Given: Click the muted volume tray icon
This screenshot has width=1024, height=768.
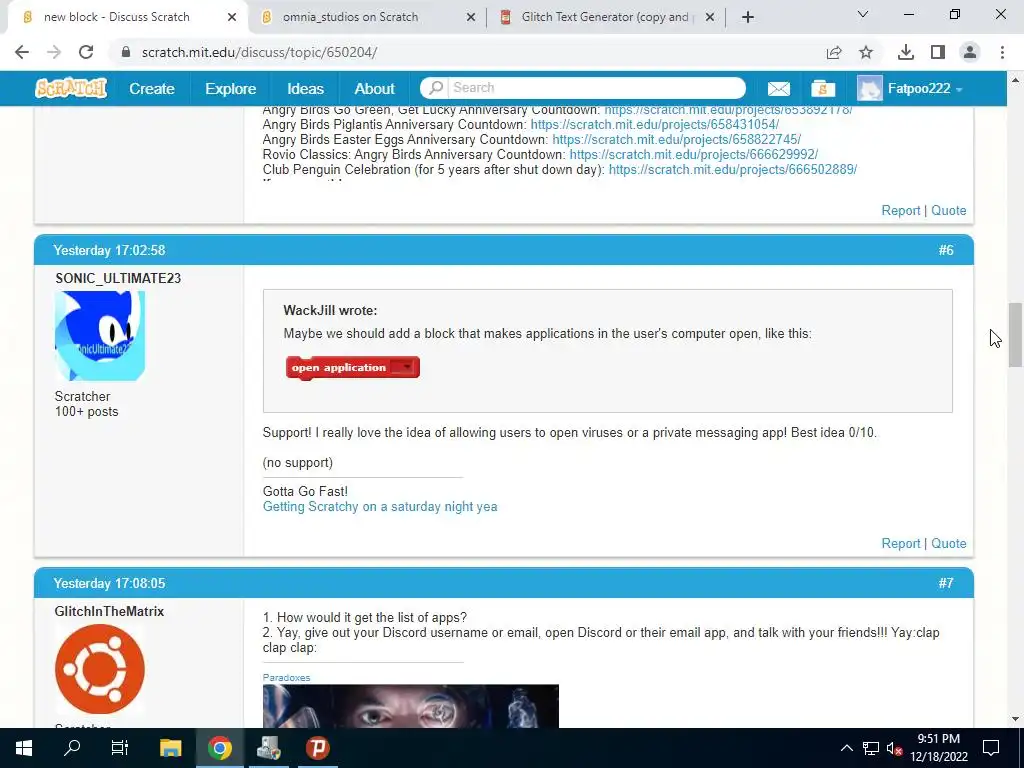Looking at the screenshot, I should [895, 748].
